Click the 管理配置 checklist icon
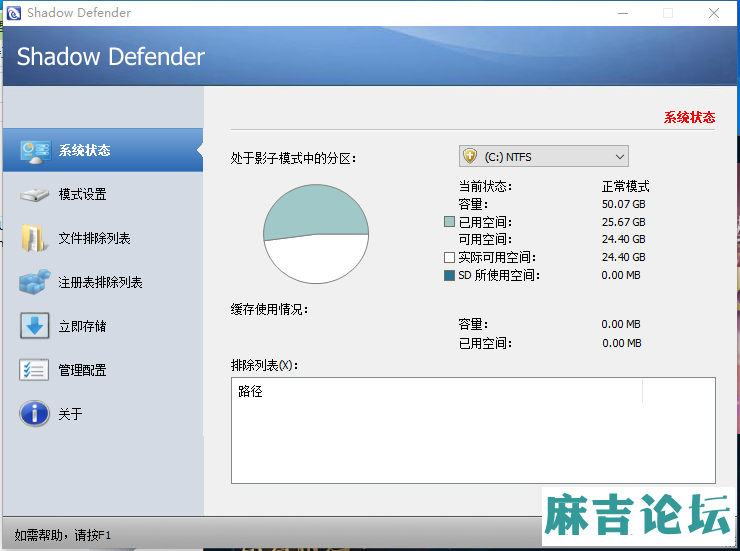The height and width of the screenshot is (551, 740). click(34, 370)
